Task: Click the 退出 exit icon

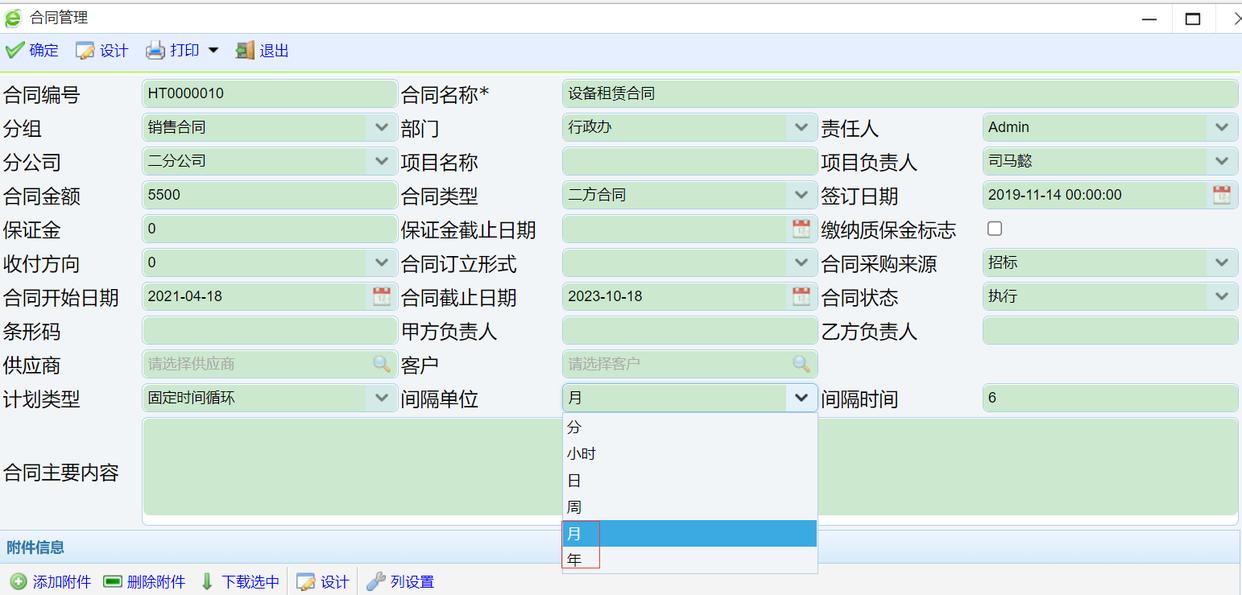Action: pos(245,50)
